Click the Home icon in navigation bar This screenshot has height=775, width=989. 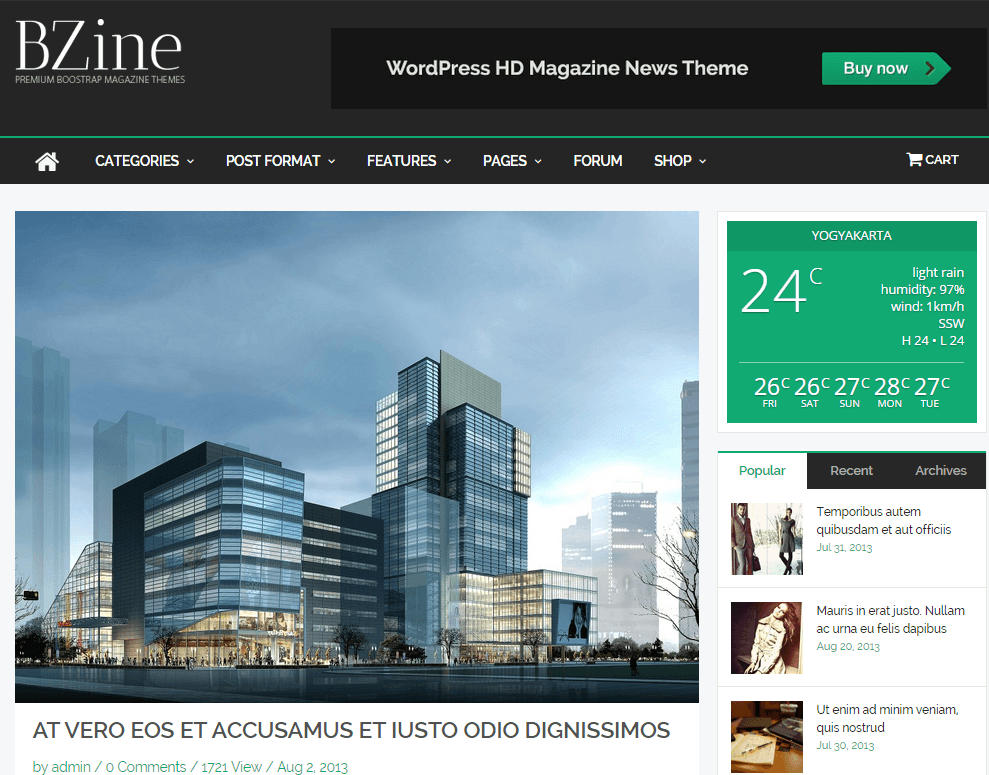tap(47, 161)
